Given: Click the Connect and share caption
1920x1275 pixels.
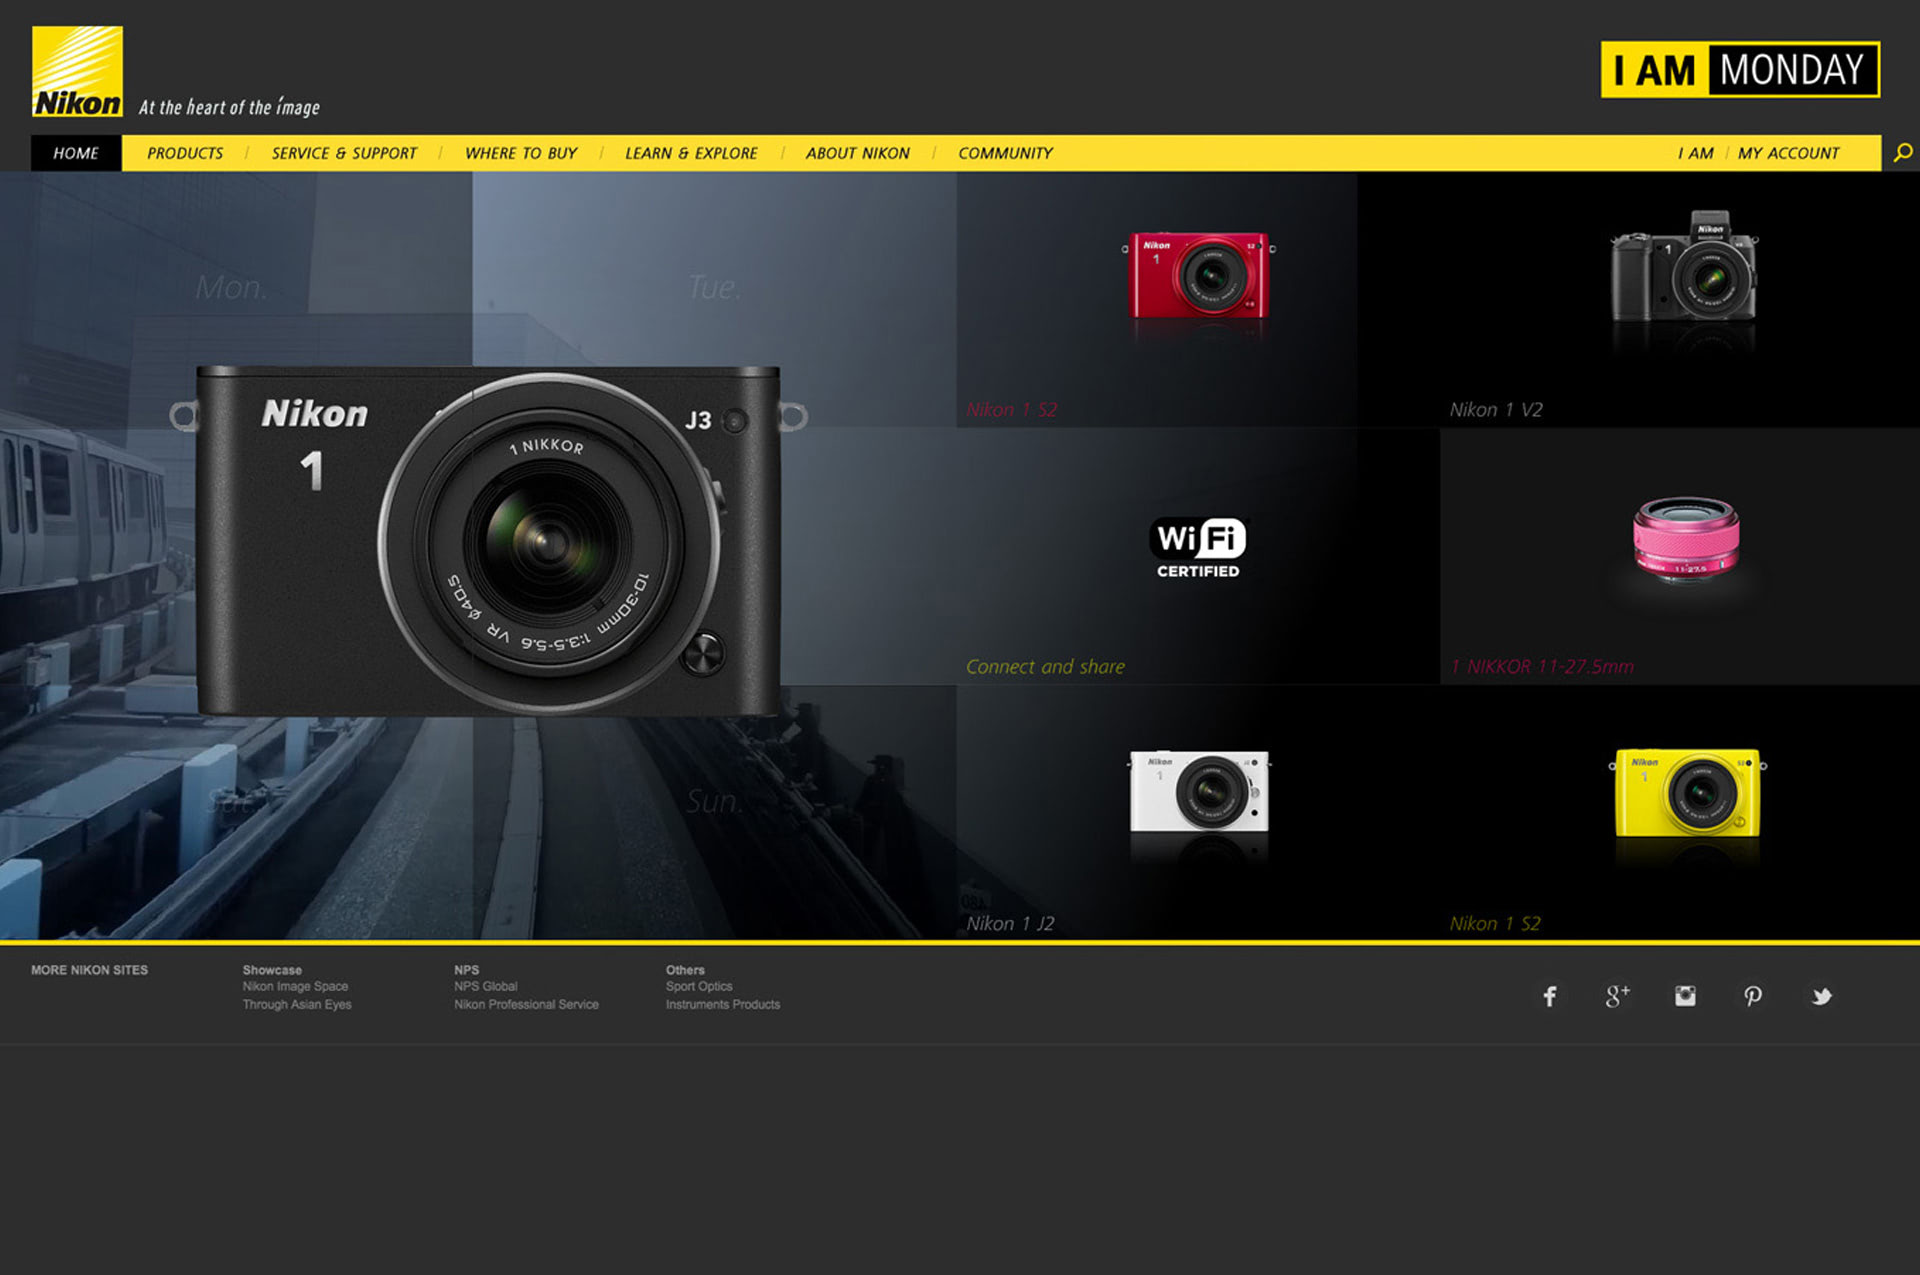Looking at the screenshot, I should click(x=1045, y=666).
